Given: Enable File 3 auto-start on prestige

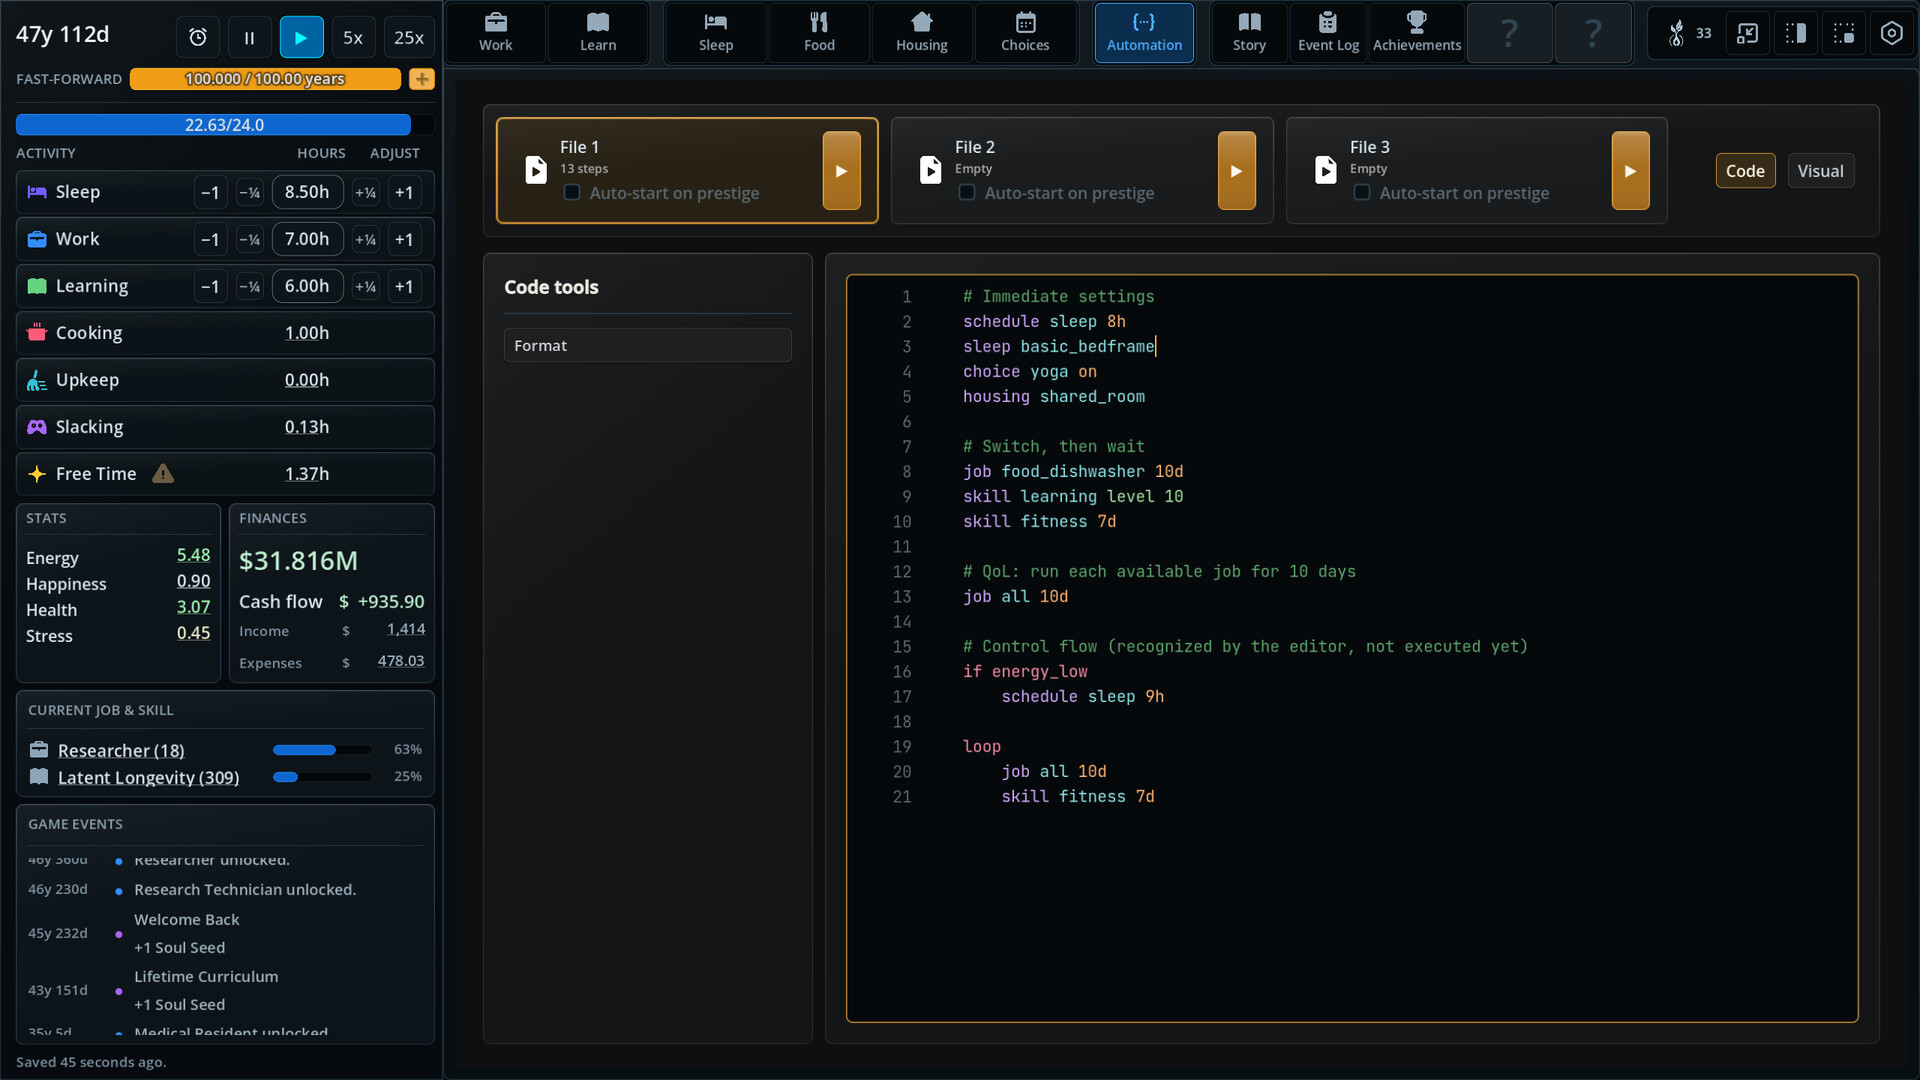Looking at the screenshot, I should tap(1362, 193).
